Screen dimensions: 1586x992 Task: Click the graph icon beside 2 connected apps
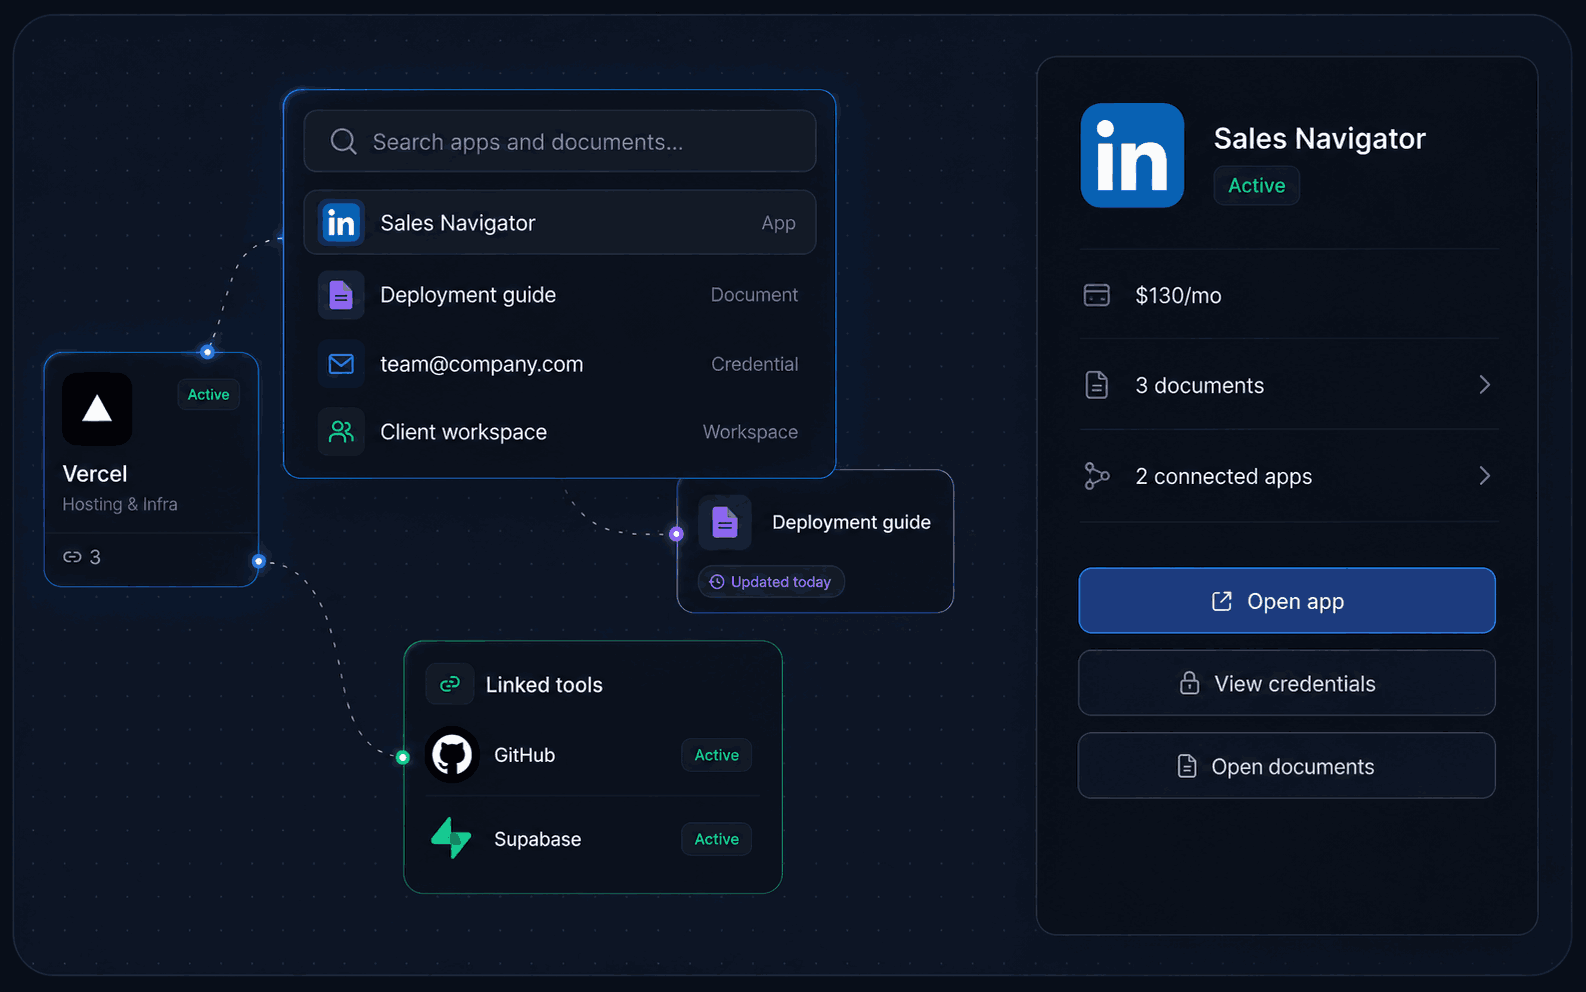pos(1097,476)
